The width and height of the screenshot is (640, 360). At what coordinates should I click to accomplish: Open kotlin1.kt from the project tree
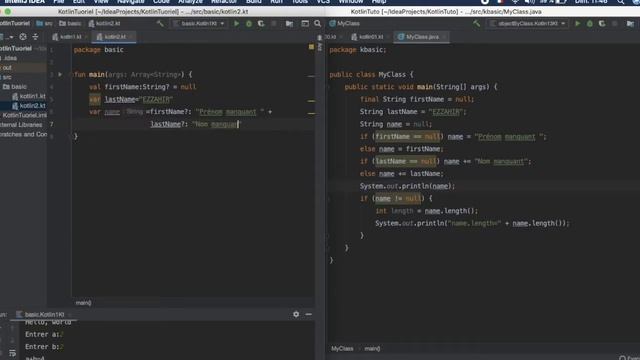[29, 96]
